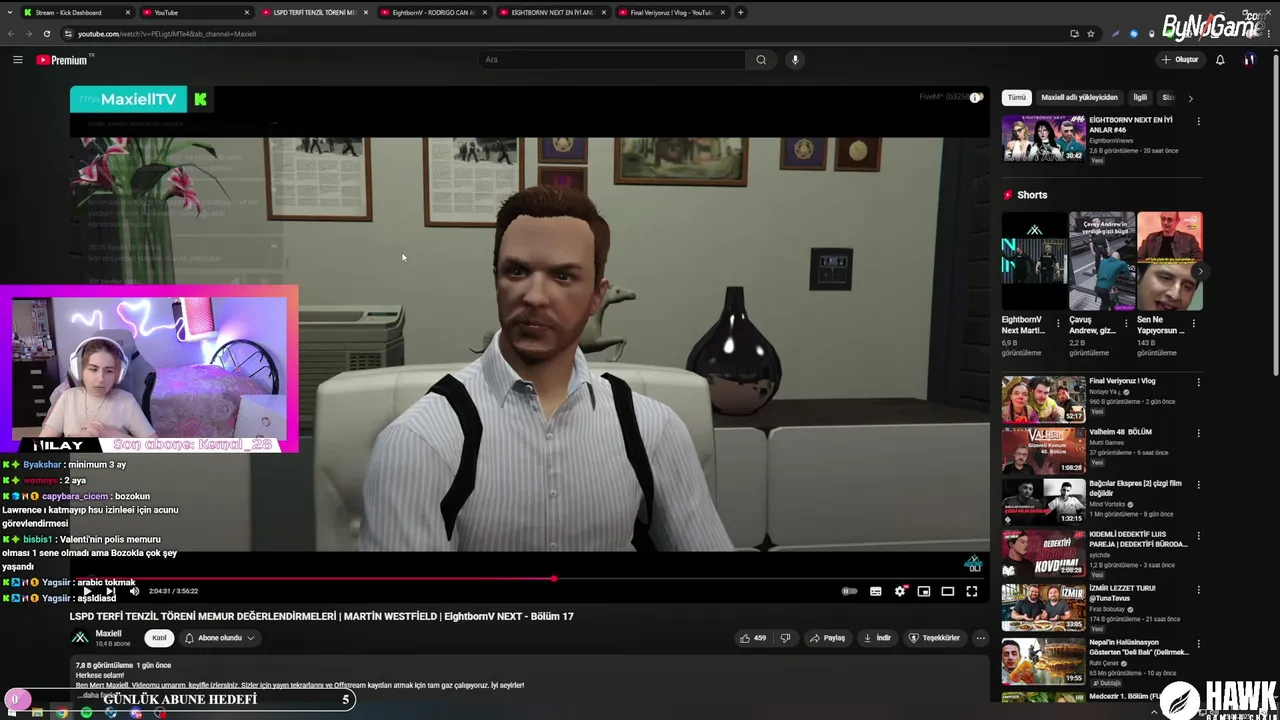
Task: Click the Katıl join button
Action: (x=159, y=638)
